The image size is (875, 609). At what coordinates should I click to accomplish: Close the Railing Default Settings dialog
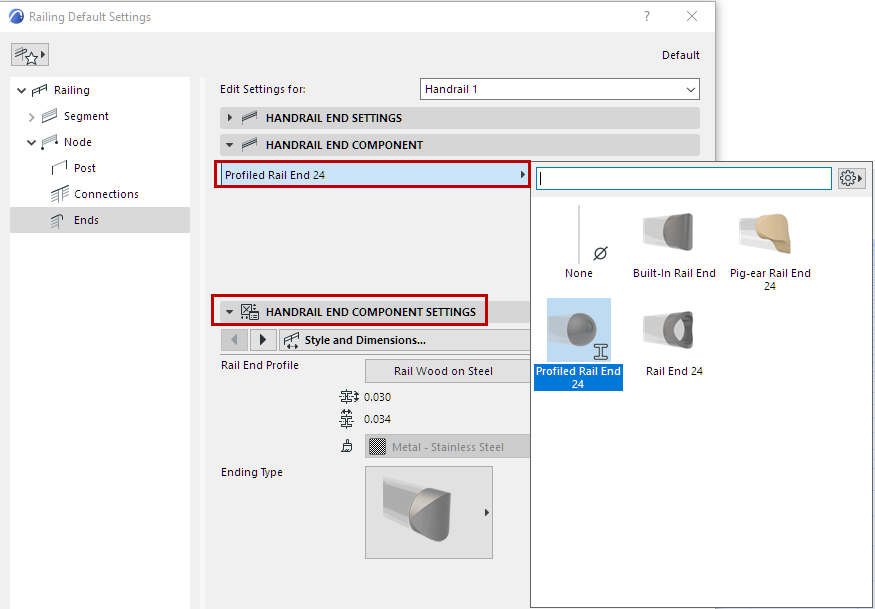point(692,17)
